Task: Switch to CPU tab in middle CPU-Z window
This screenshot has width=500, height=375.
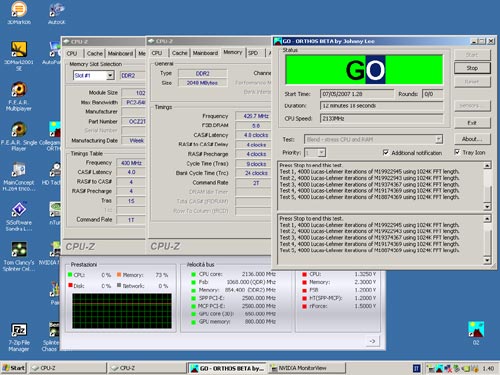Action: click(157, 53)
